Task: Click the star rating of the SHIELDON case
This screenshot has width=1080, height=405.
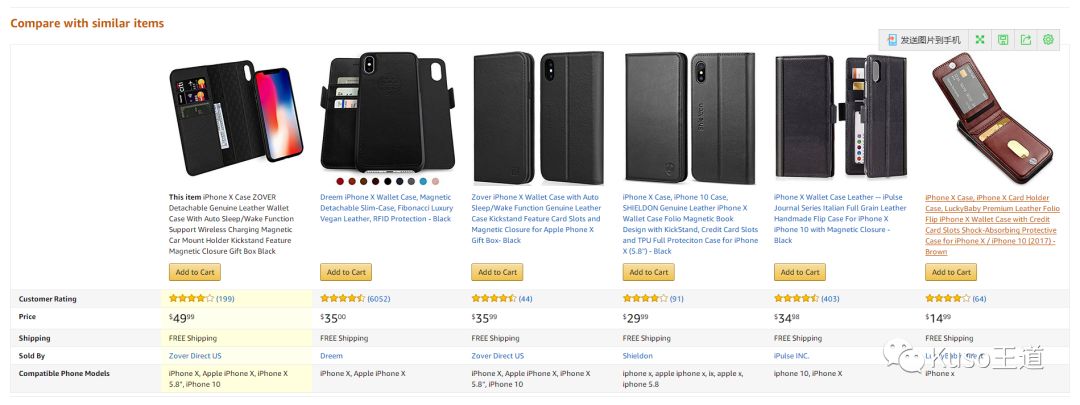Action: tap(645, 299)
